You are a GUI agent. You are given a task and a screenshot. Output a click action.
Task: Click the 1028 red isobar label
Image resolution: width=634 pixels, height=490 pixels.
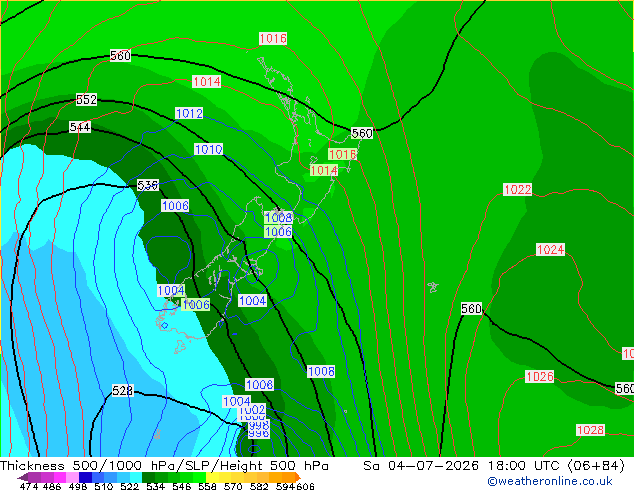click(x=590, y=430)
